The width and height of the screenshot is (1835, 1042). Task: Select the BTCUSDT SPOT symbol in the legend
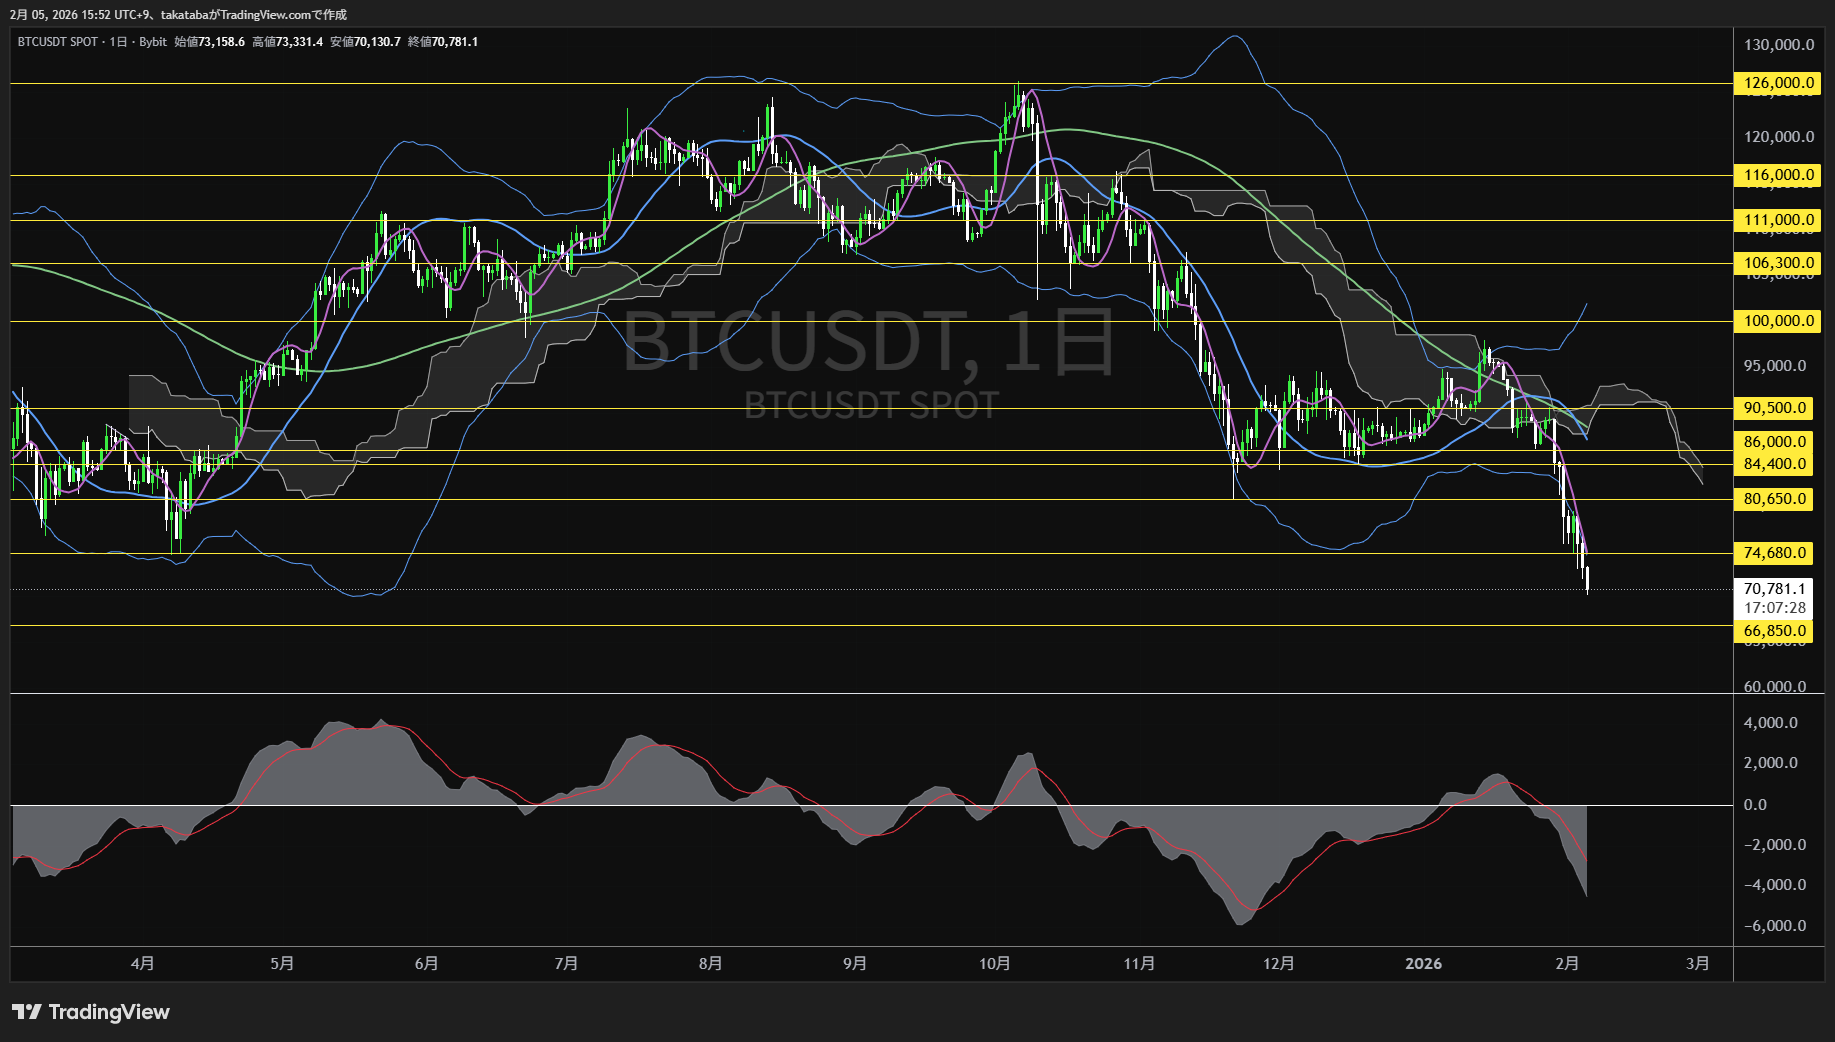(60, 43)
